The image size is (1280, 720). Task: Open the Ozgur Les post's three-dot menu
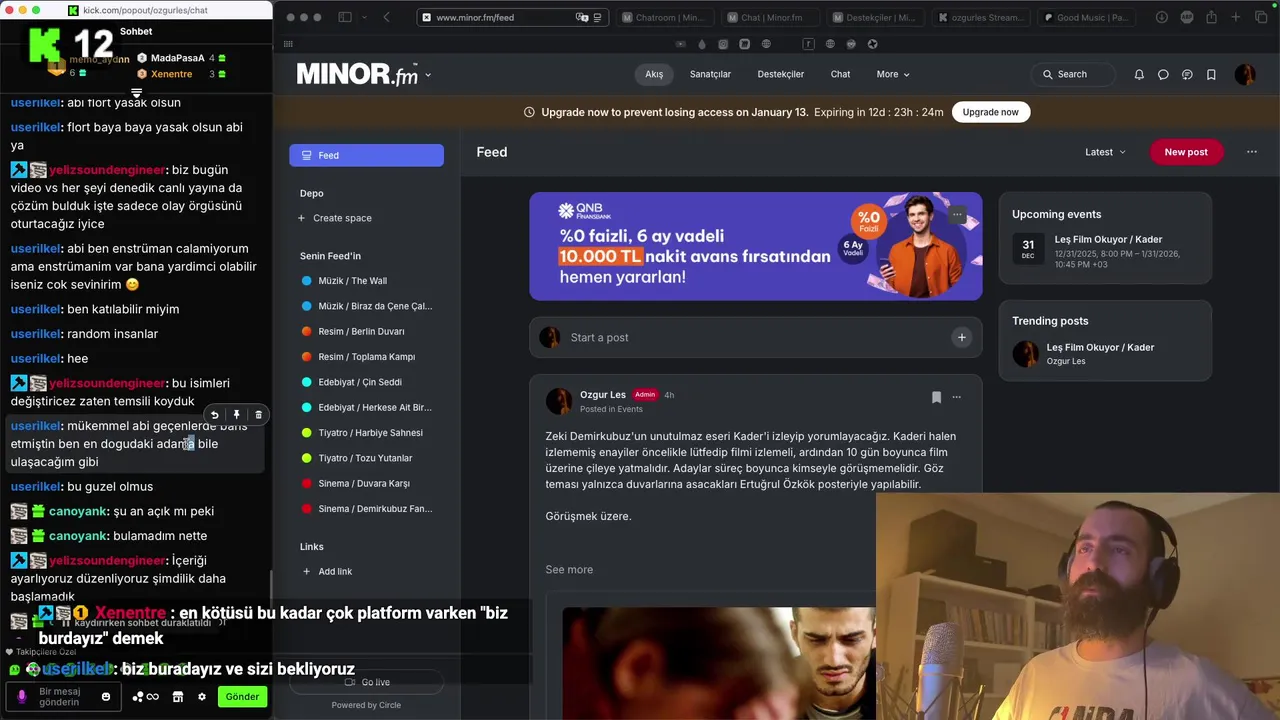click(x=956, y=397)
